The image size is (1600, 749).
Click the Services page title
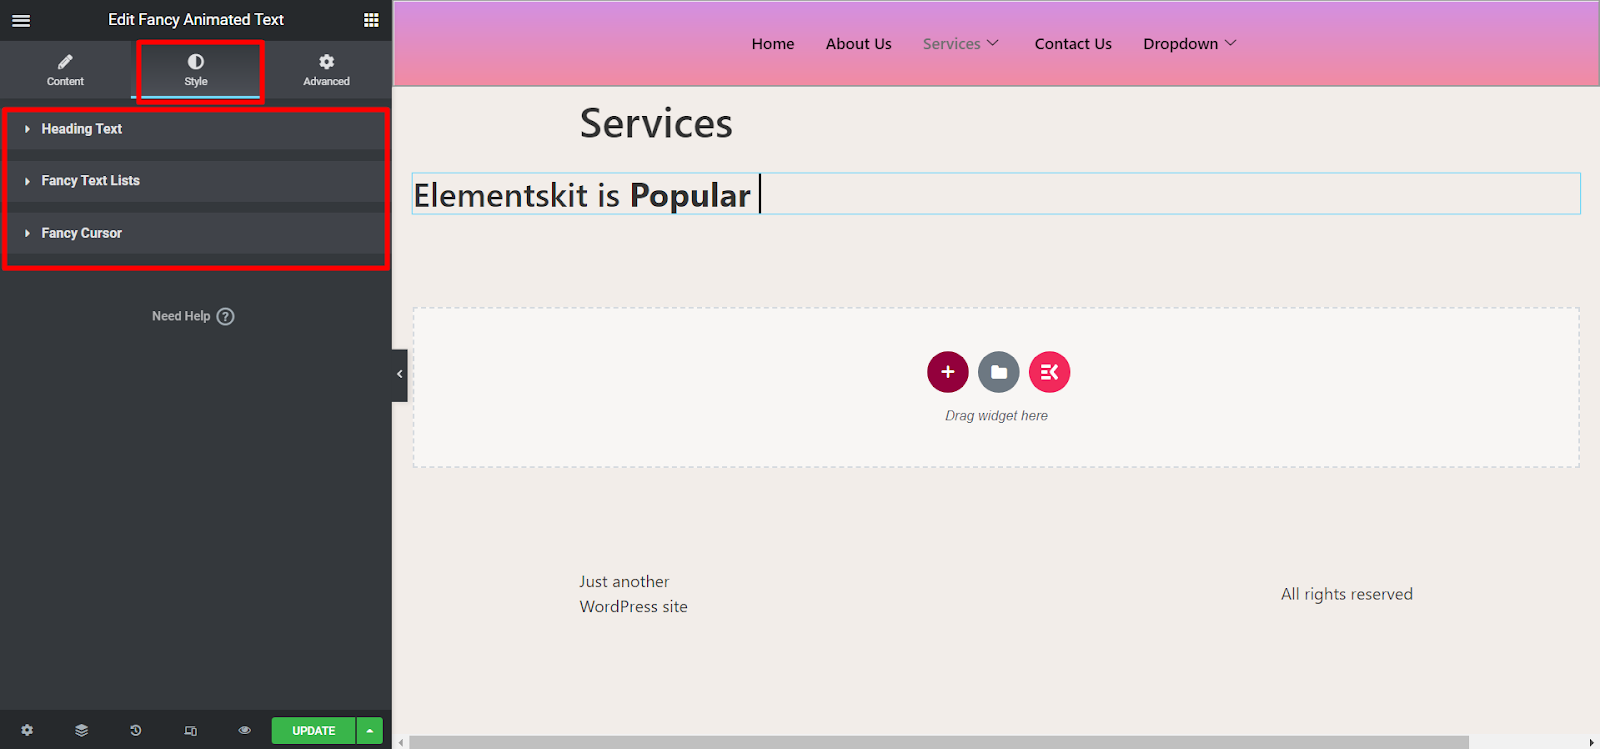coord(656,124)
